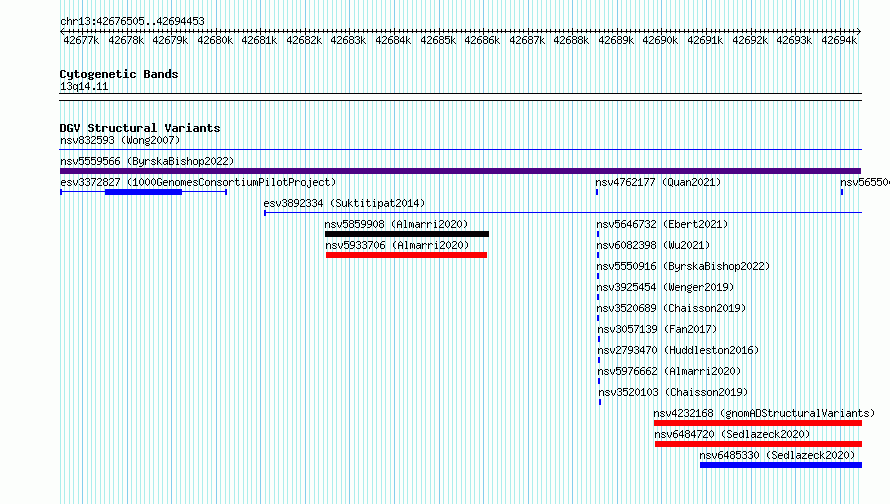Screen dimensions: 890x504
Task: Open nsv5559566 (ByrskaBishop2022) label
Action: click(147, 161)
